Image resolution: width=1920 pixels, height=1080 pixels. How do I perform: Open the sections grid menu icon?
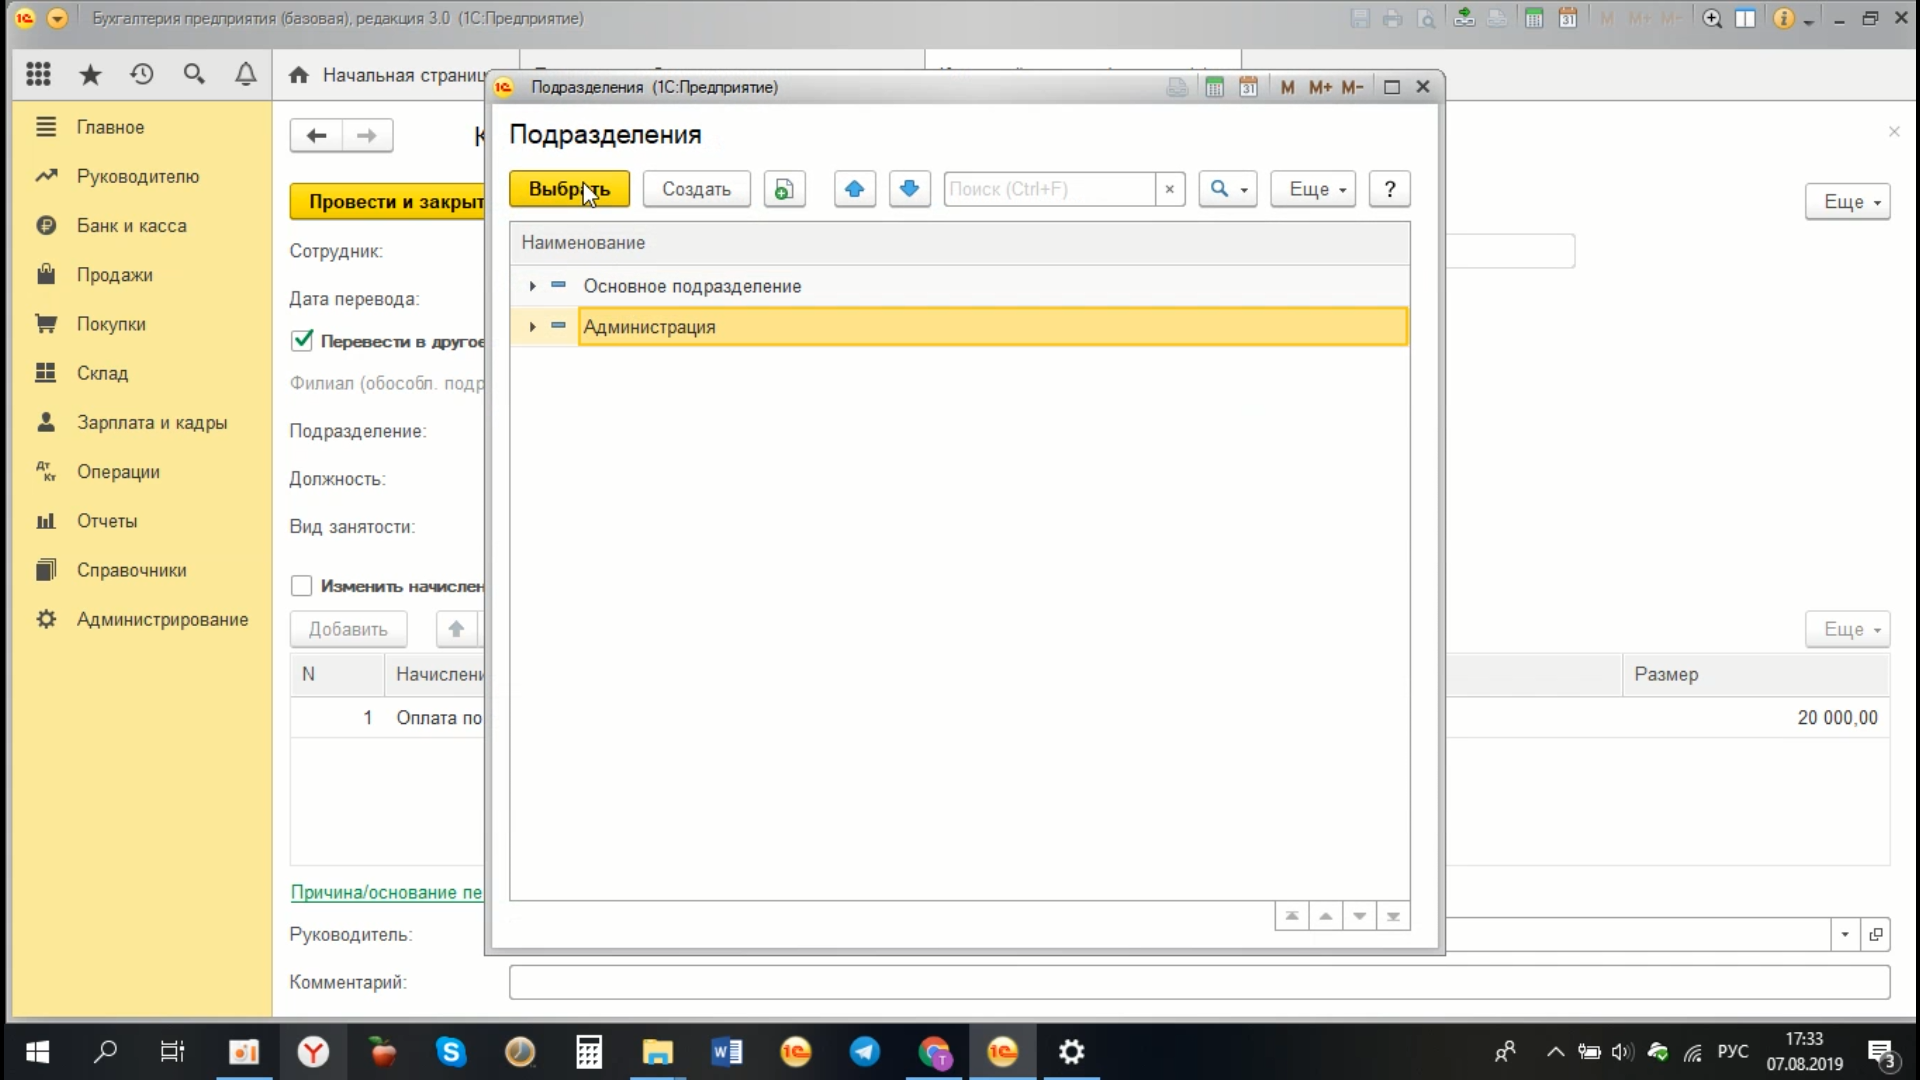[38, 75]
